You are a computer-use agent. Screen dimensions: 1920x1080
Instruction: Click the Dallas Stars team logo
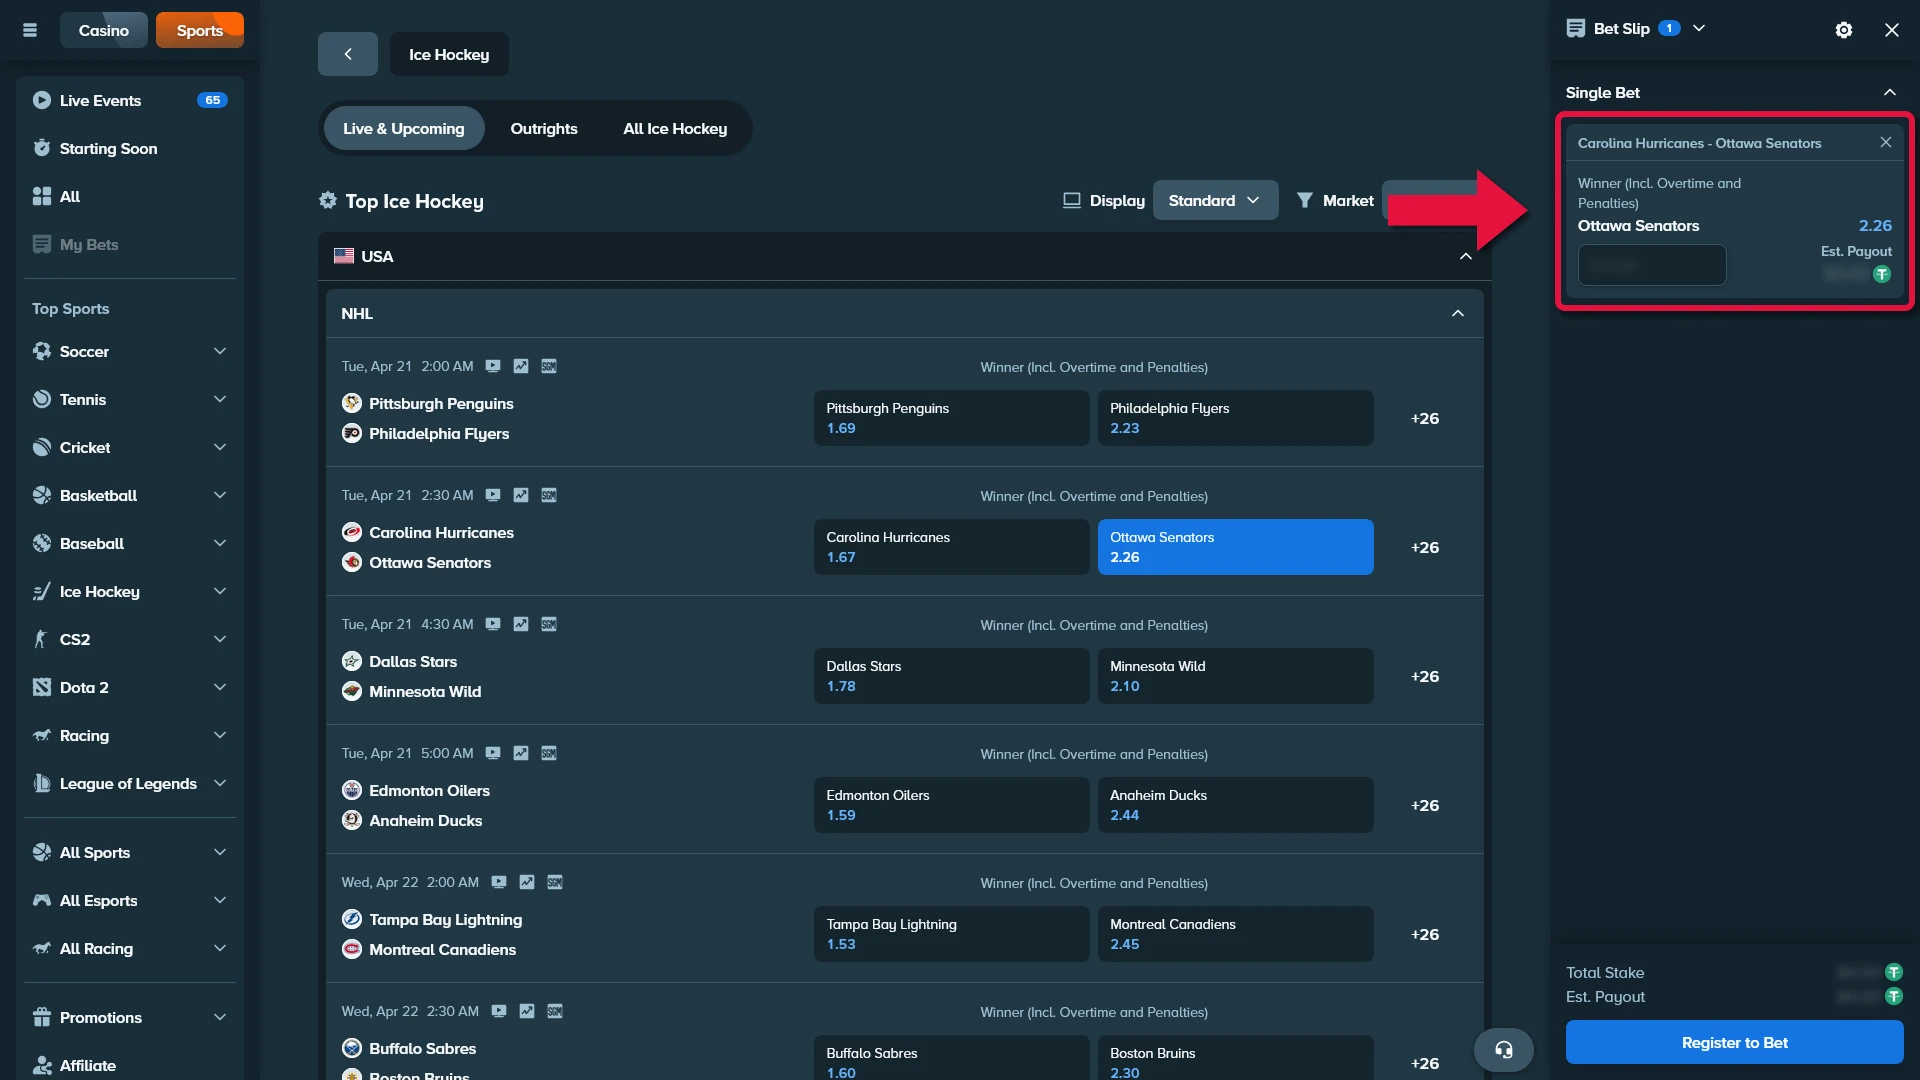(x=352, y=661)
